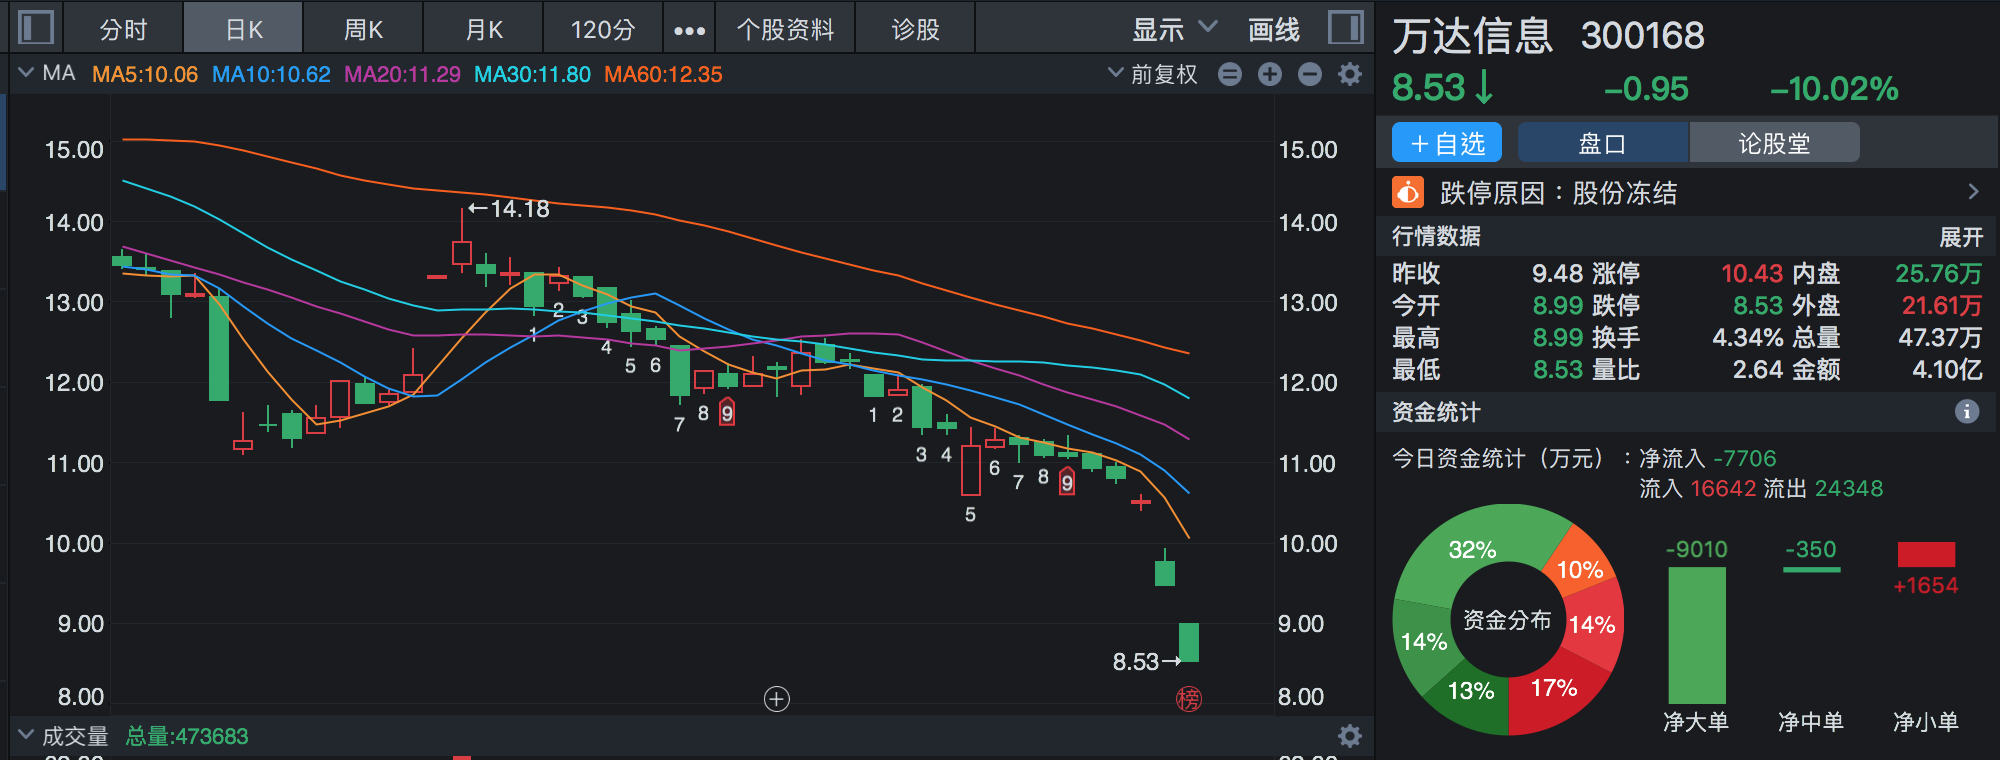Click the red 榜 badge icon

(1189, 699)
